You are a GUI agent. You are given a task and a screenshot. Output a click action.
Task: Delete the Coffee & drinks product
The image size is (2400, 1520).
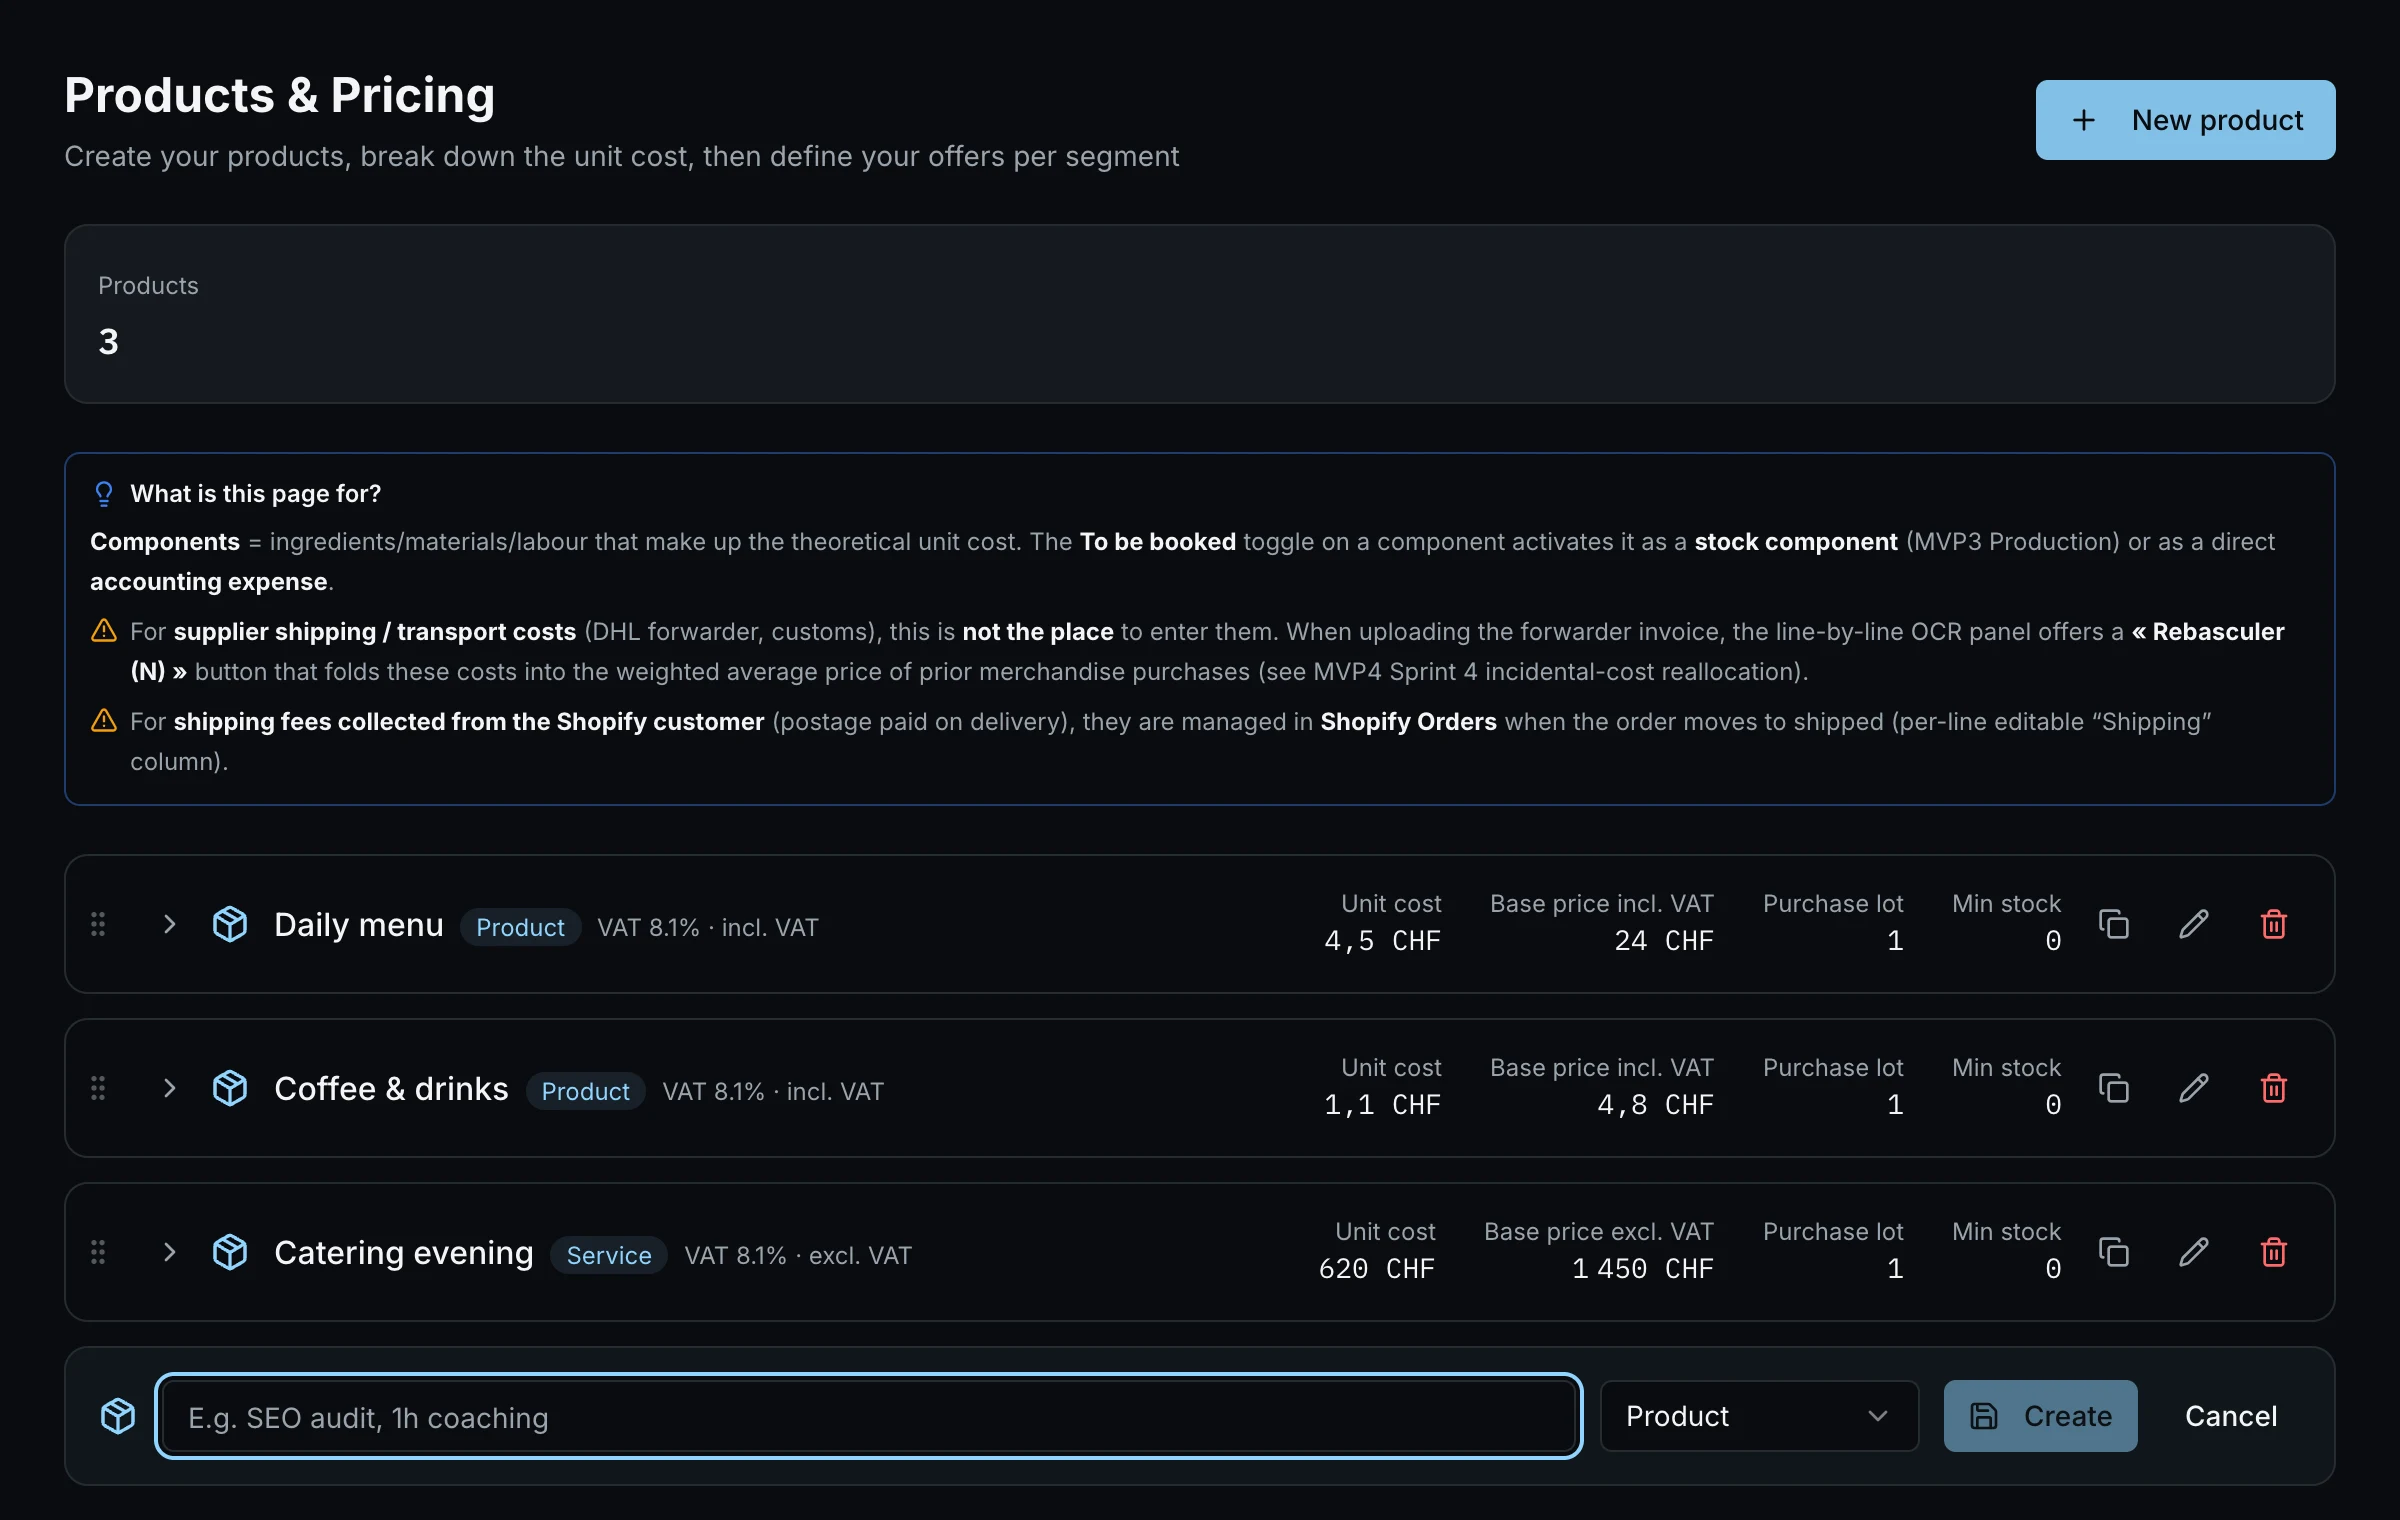pyautogui.click(x=2273, y=1088)
